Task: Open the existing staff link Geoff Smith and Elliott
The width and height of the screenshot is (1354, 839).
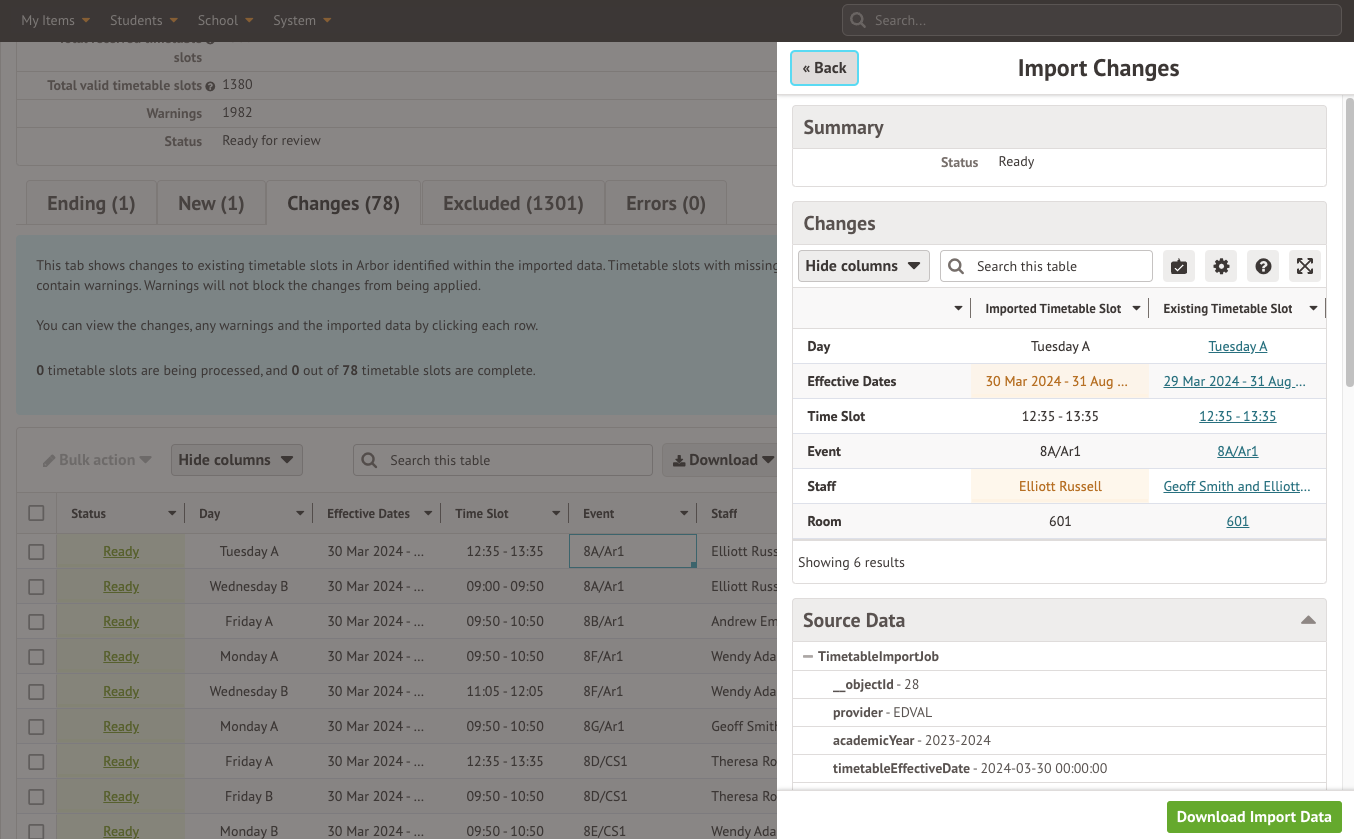Action: point(1236,486)
